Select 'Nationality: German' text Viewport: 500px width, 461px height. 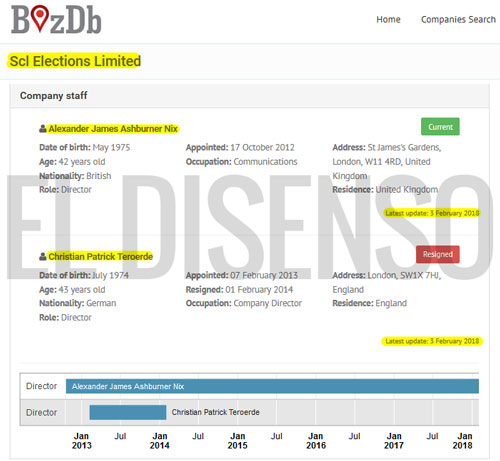click(78, 303)
